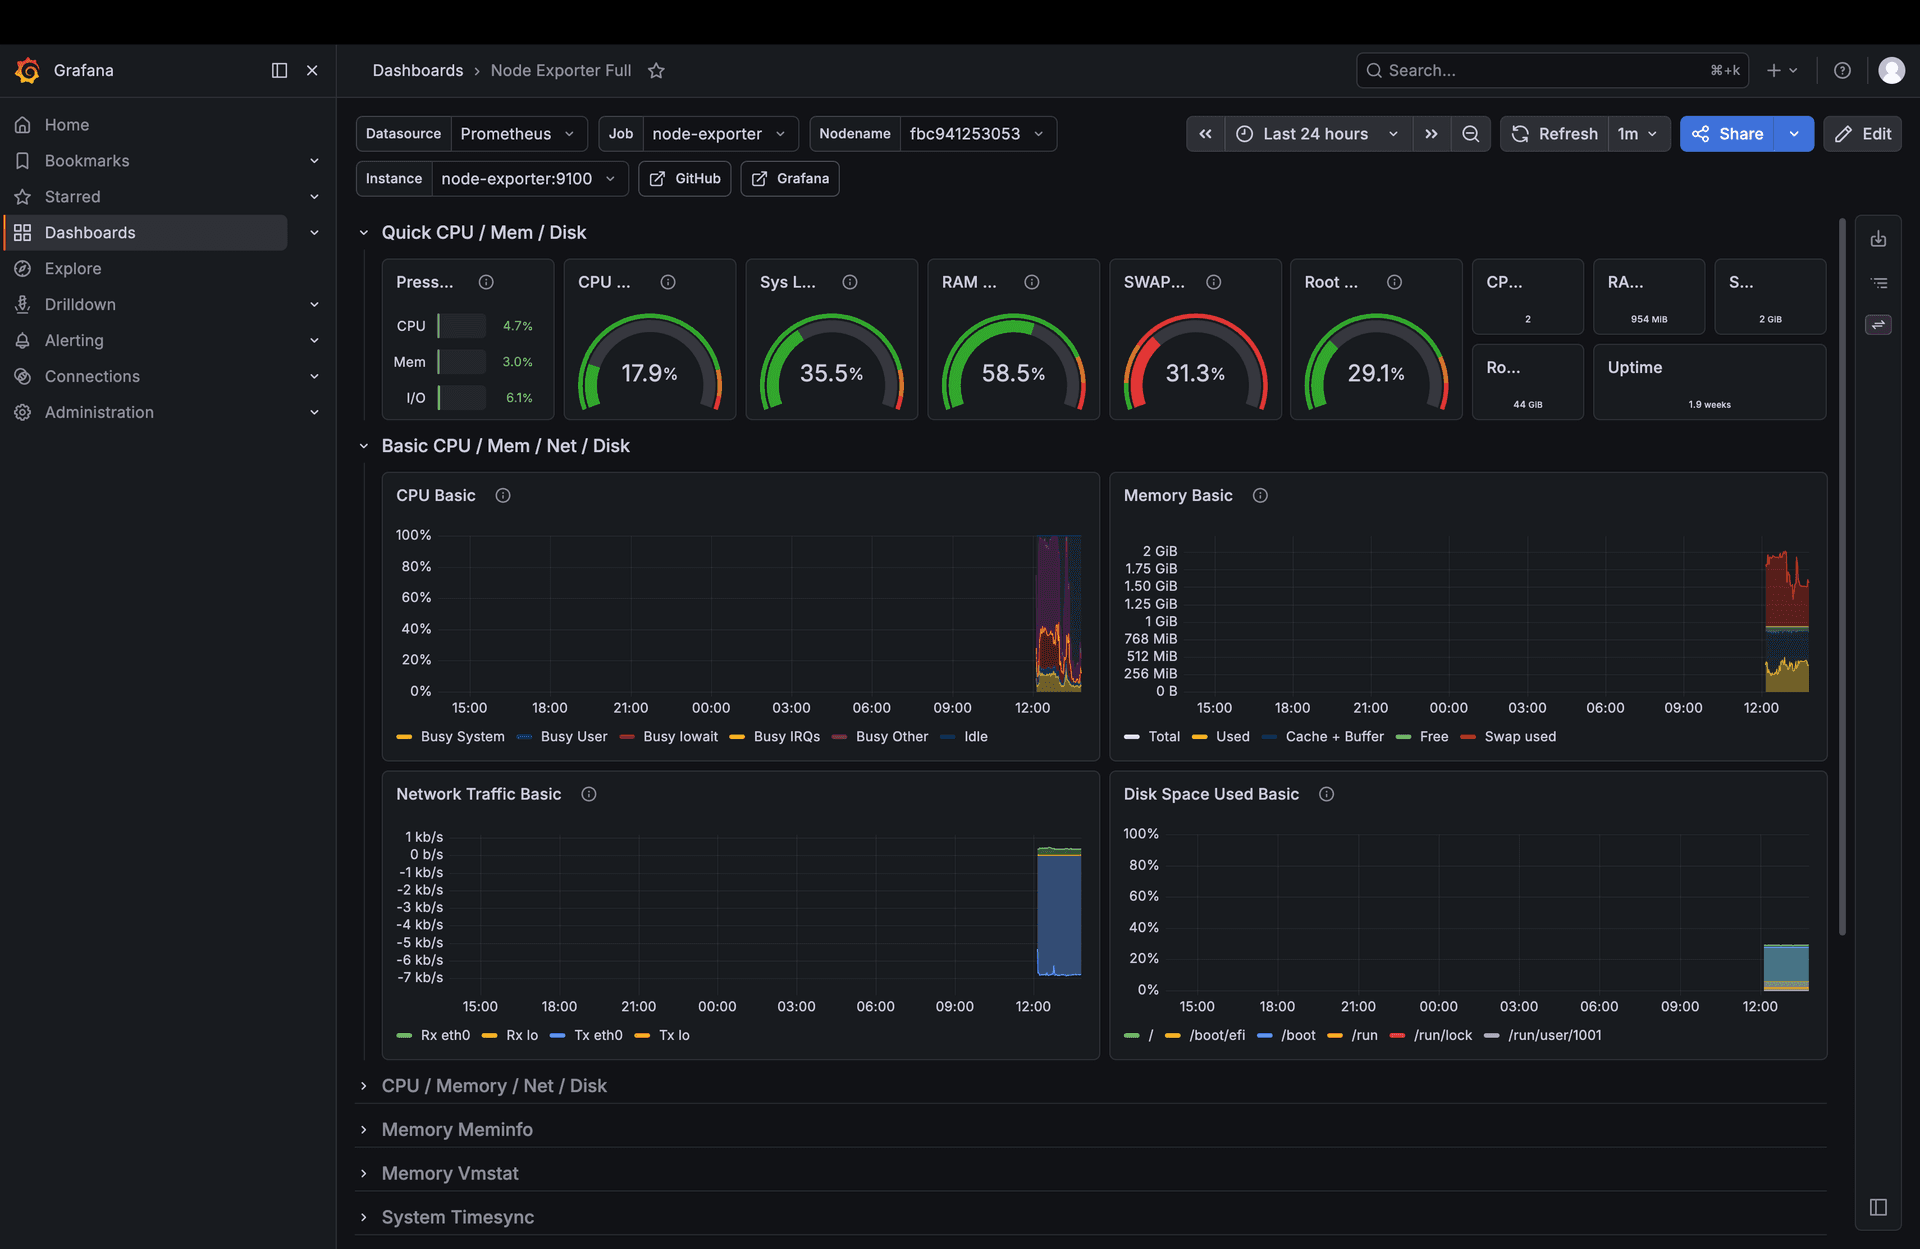Expand the Starred section chevron
The height and width of the screenshot is (1249, 1920).
(x=314, y=197)
